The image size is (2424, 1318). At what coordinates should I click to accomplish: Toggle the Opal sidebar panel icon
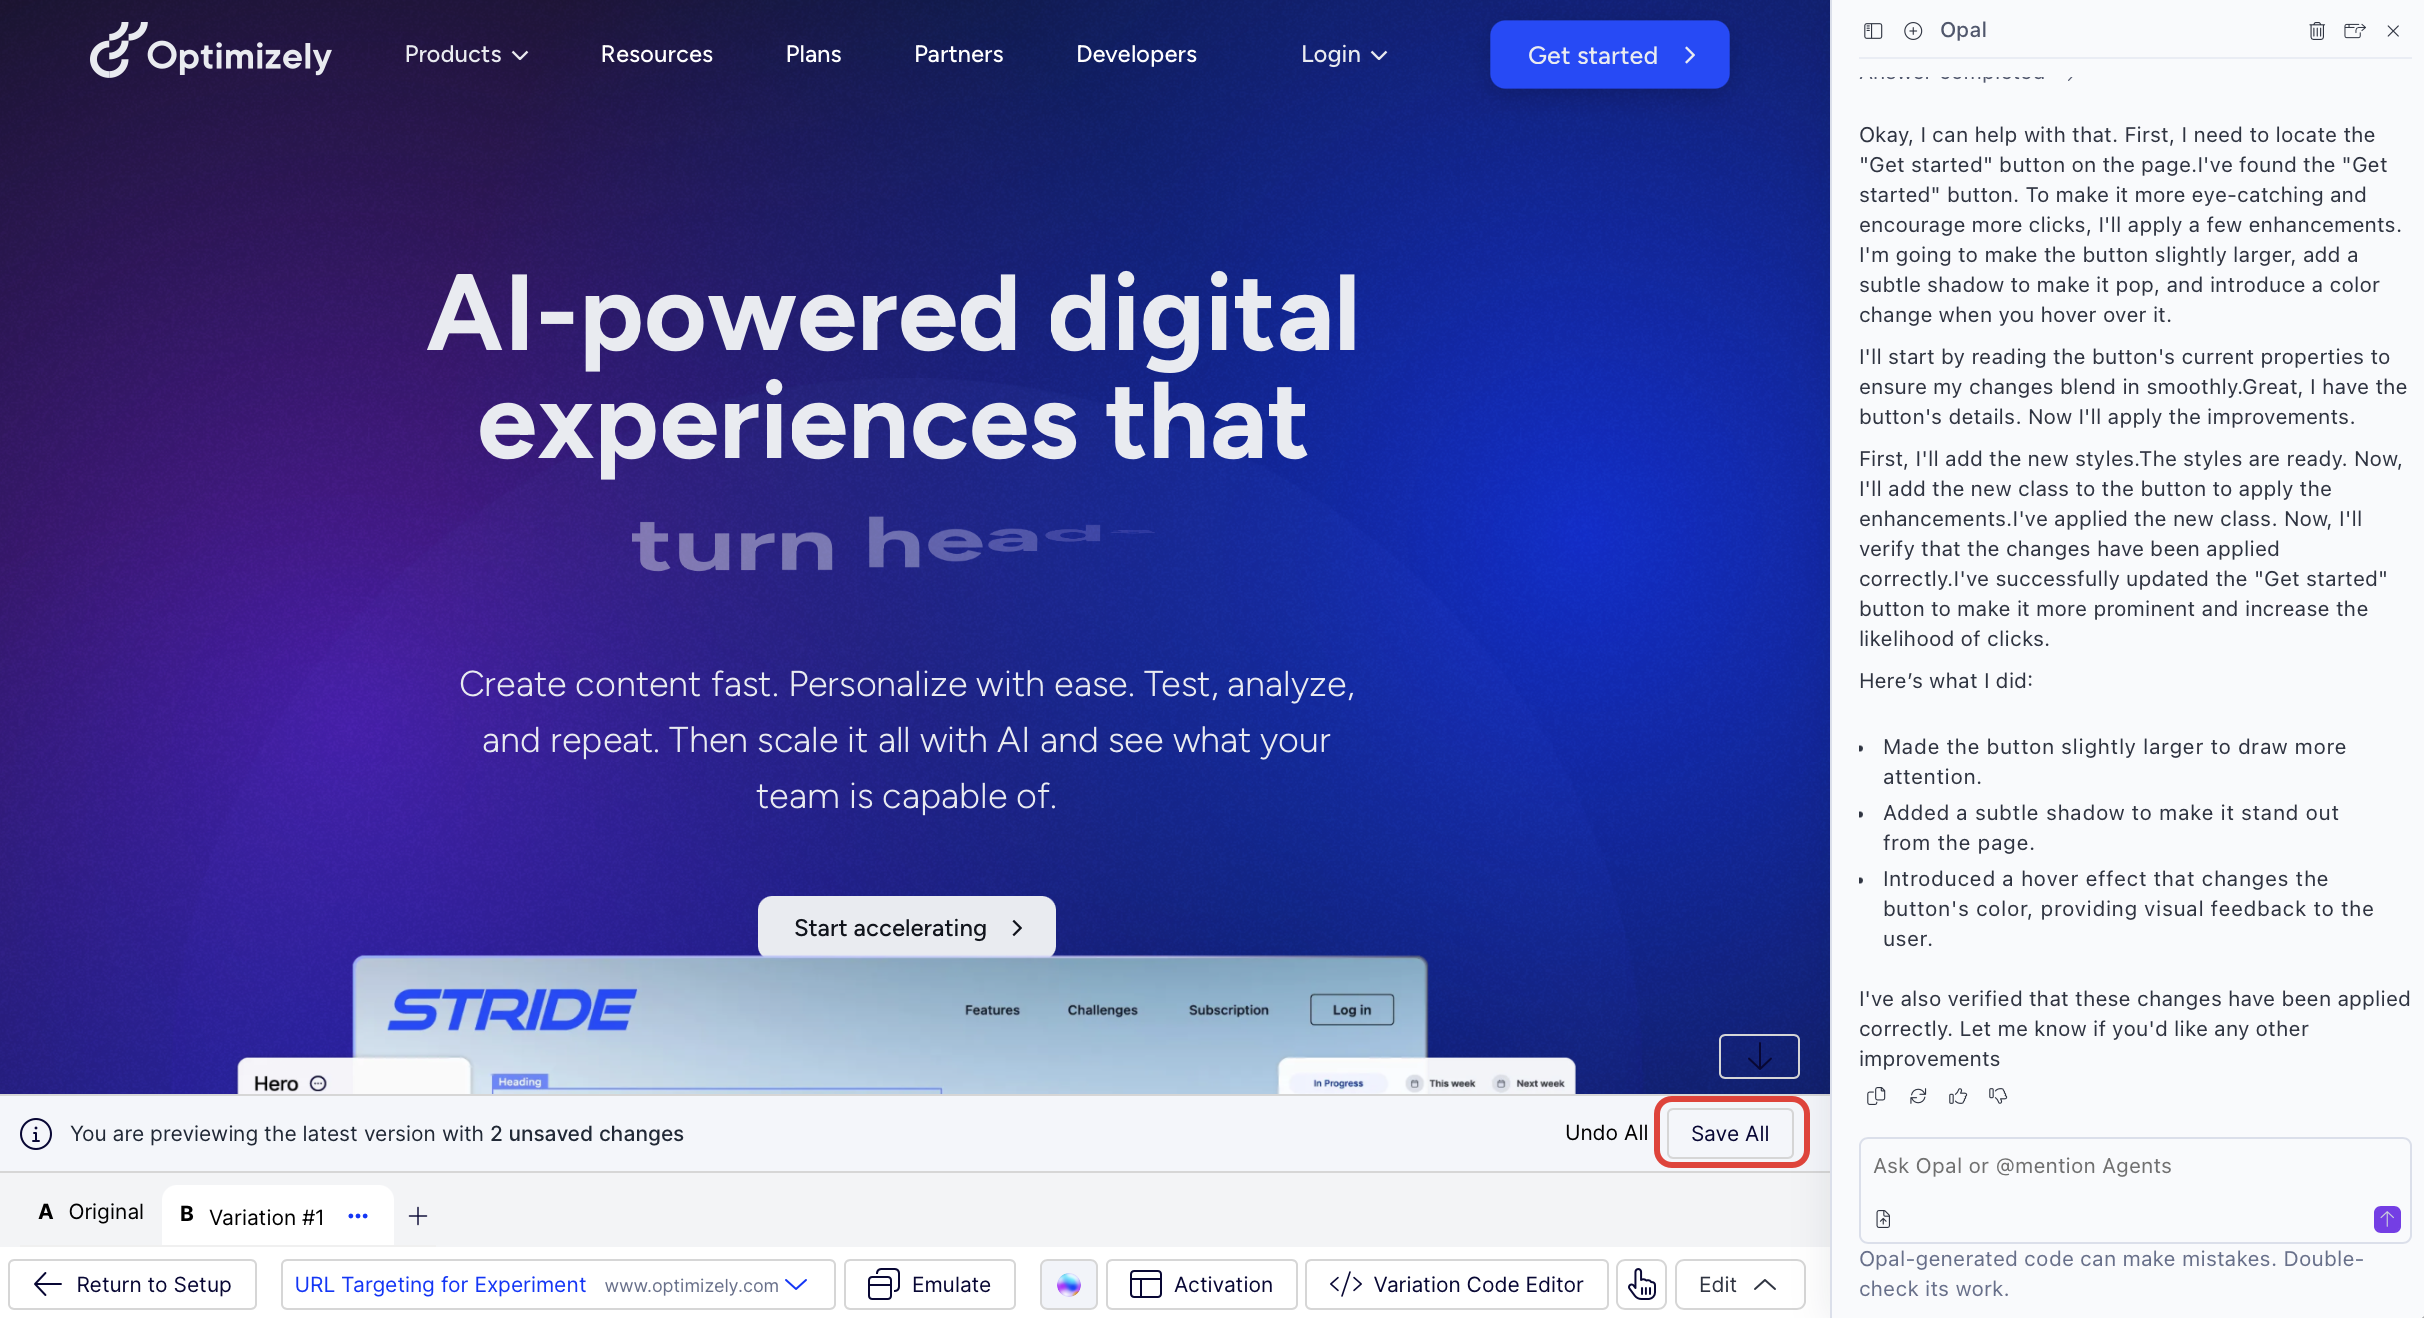coord(1873,31)
